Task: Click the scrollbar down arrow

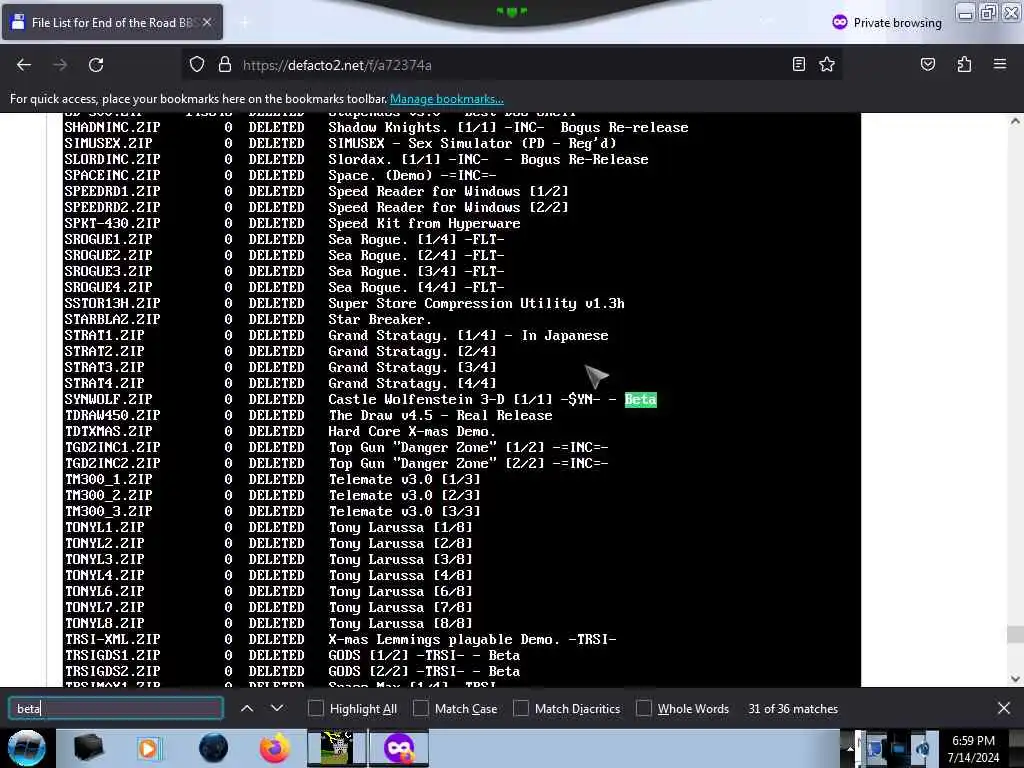Action: coord(1015,679)
